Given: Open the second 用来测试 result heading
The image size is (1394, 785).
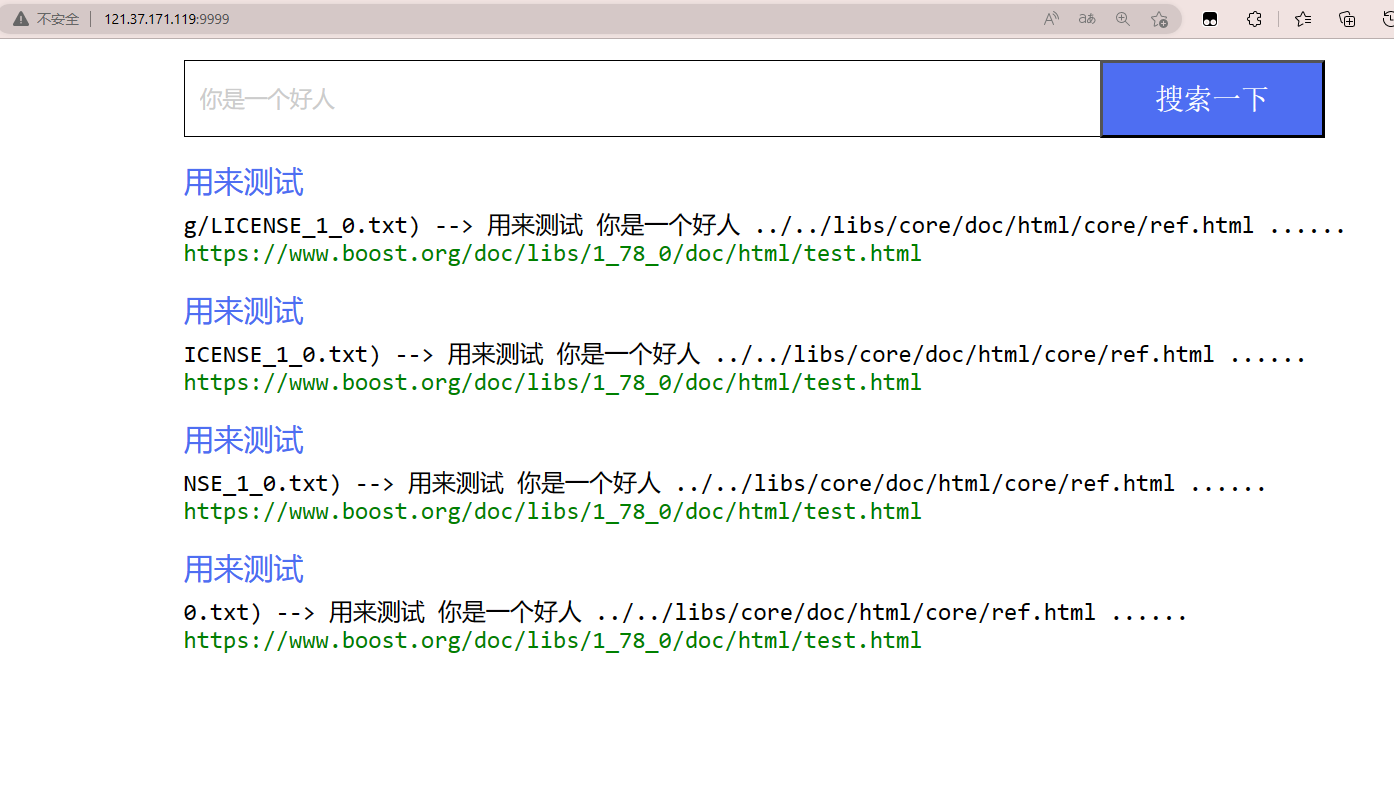Looking at the screenshot, I should (x=243, y=311).
